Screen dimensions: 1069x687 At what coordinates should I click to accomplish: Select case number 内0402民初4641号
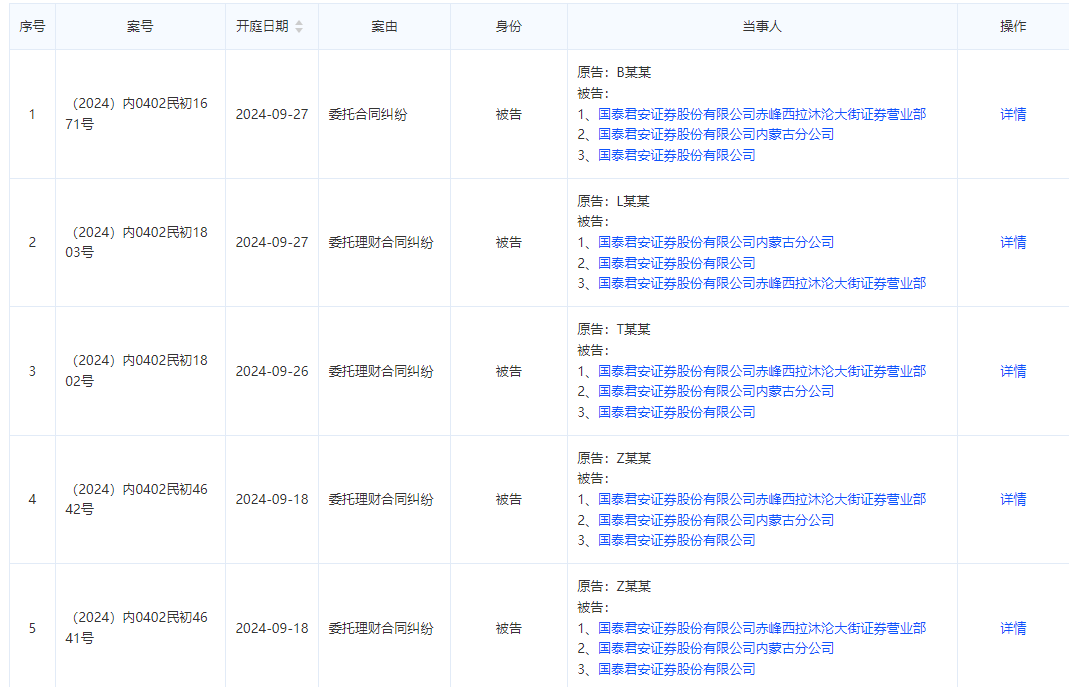[137, 628]
